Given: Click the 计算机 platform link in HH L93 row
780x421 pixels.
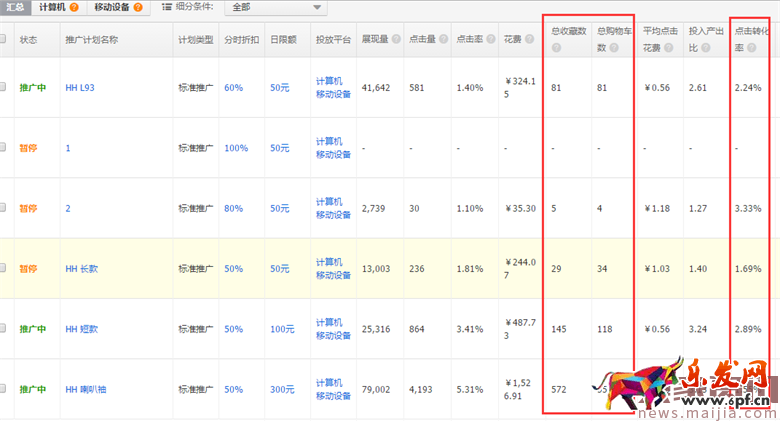Looking at the screenshot, I should pos(329,81).
